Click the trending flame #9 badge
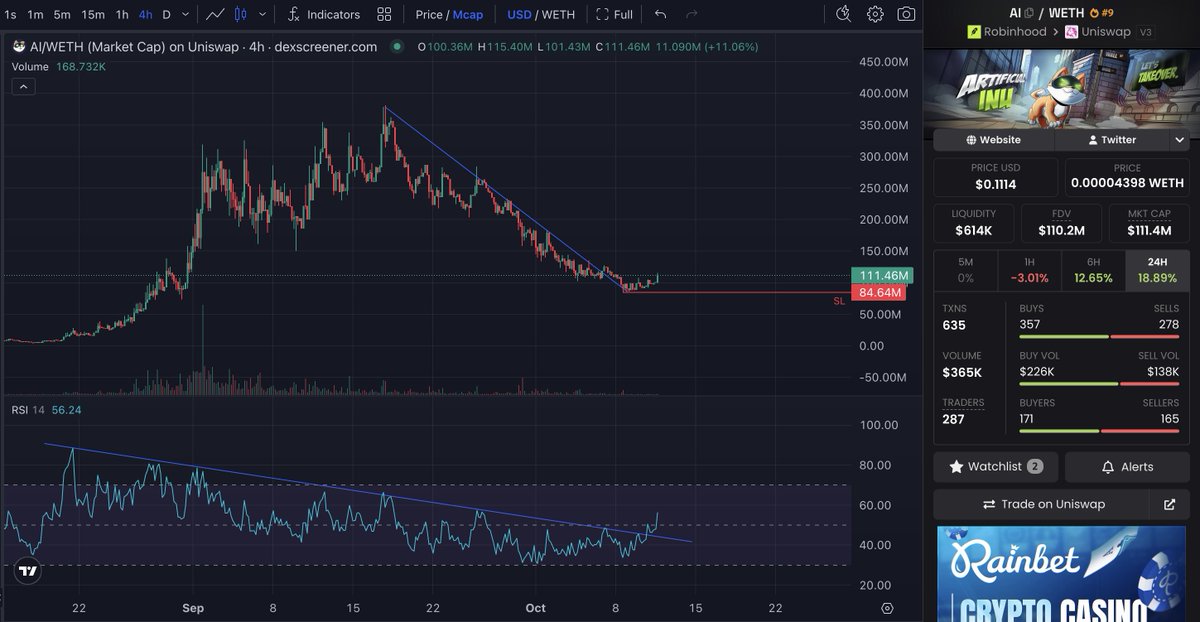Screen dimensions: 1200x622 [1101, 13]
